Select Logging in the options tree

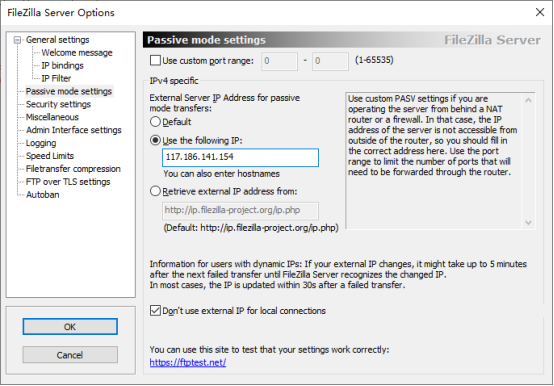(x=41, y=143)
